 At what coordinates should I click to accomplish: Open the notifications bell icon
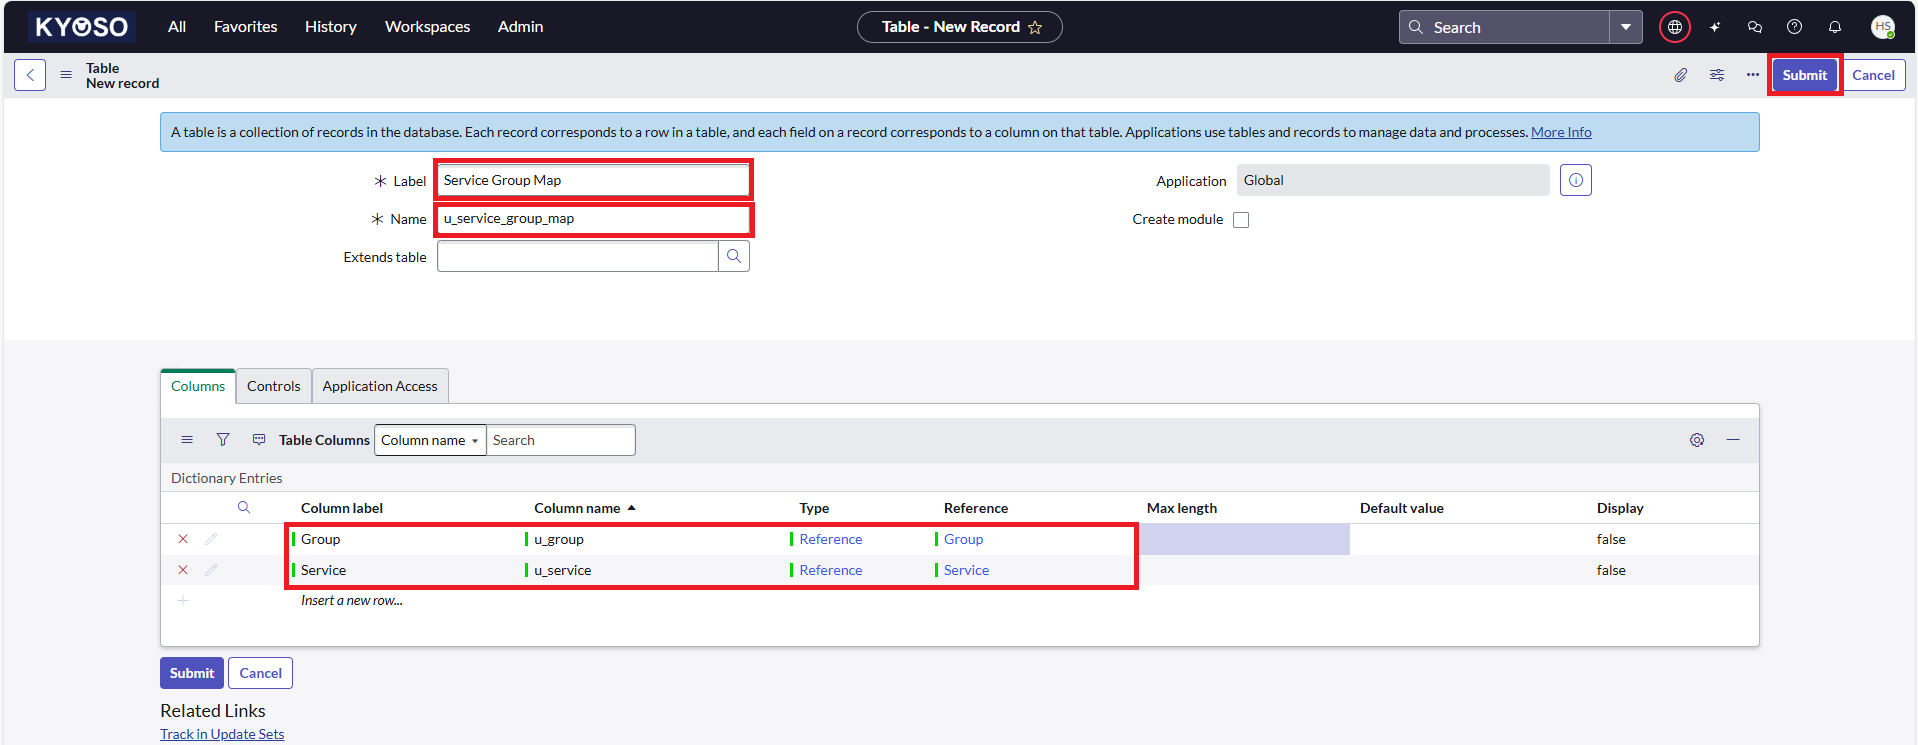(x=1835, y=27)
